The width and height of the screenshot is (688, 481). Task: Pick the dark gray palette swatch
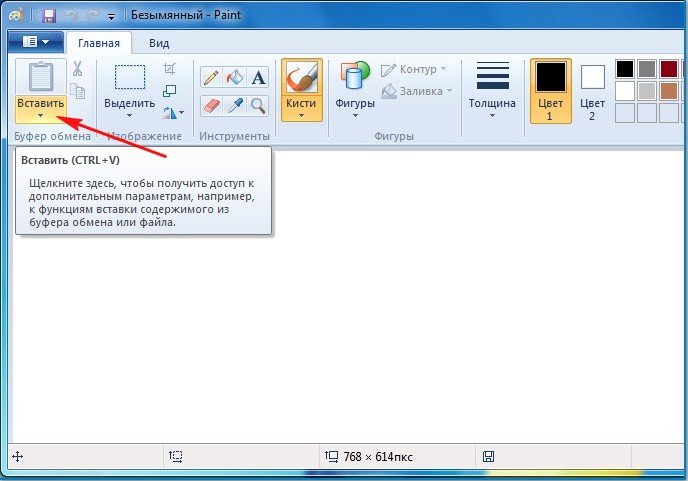(647, 69)
